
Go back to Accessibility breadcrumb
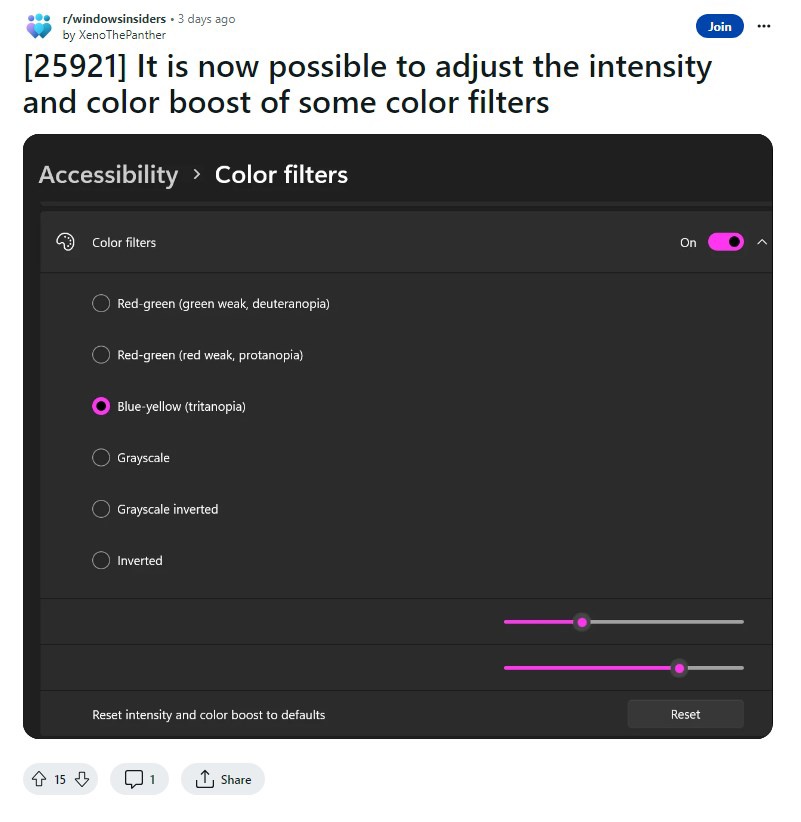[x=109, y=174]
